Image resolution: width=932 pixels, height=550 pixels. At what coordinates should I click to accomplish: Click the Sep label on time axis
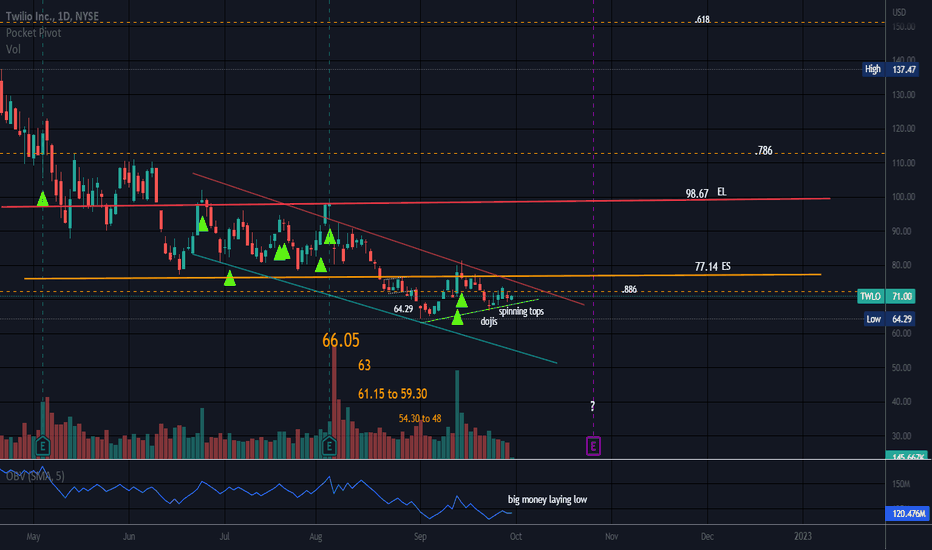(x=420, y=536)
